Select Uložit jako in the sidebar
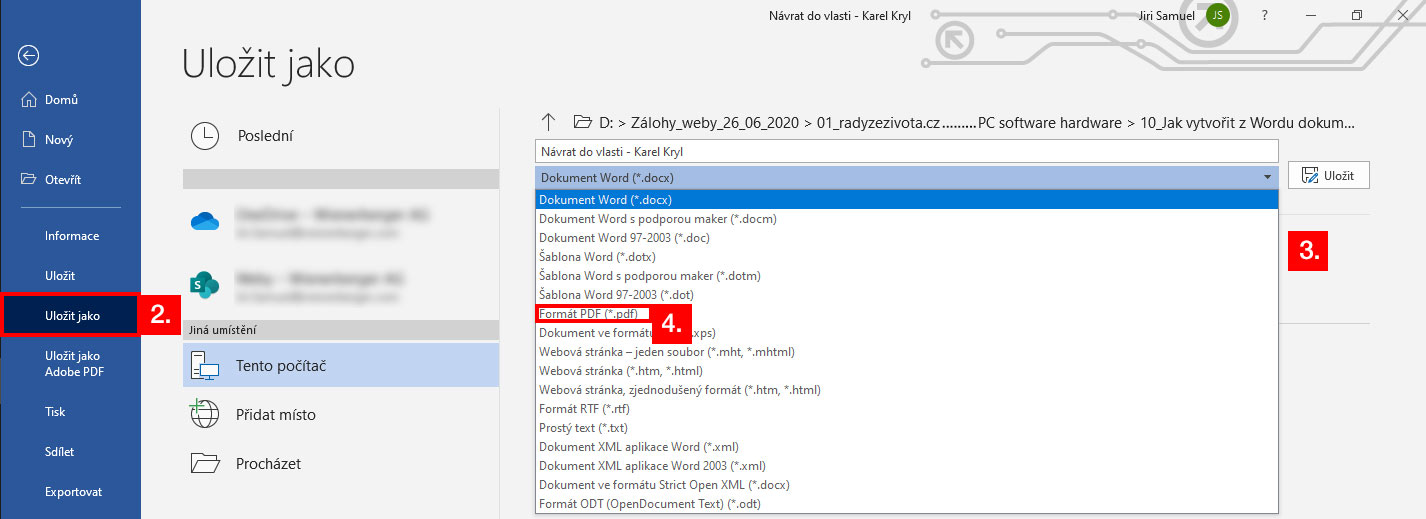The width and height of the screenshot is (1426, 519). [70, 315]
